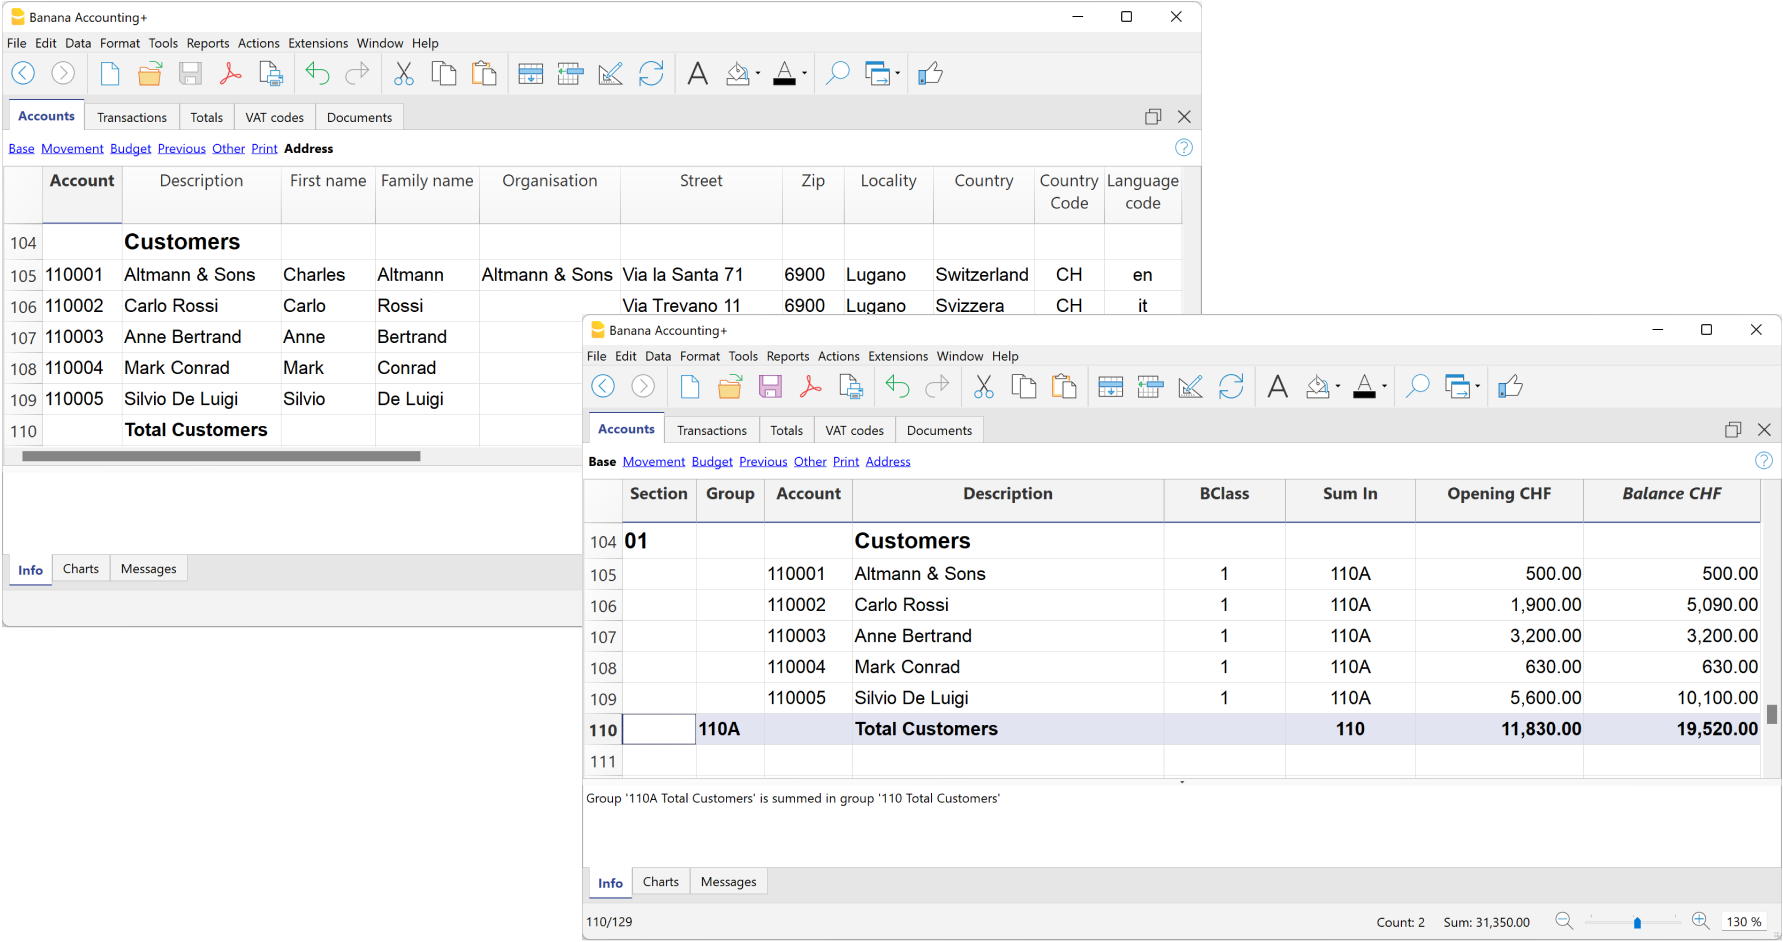The width and height of the screenshot is (1783, 942).
Task: Switch to the Budget view in the back window
Action: pyautogui.click(x=130, y=149)
